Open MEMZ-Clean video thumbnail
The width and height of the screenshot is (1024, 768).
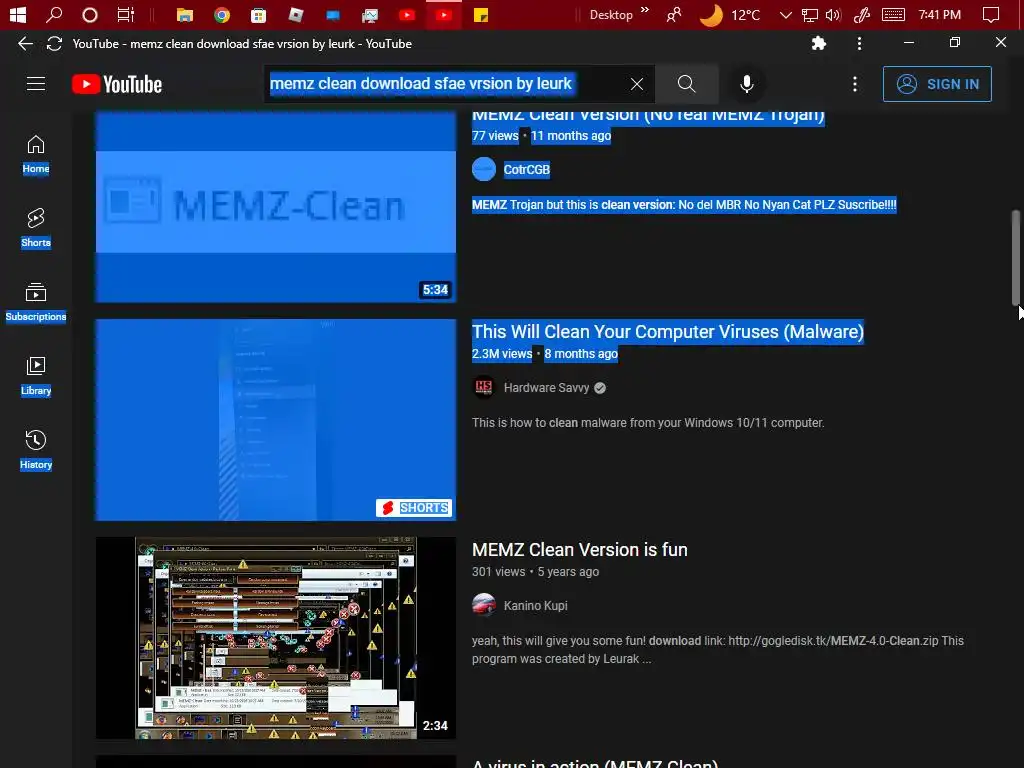(x=276, y=206)
